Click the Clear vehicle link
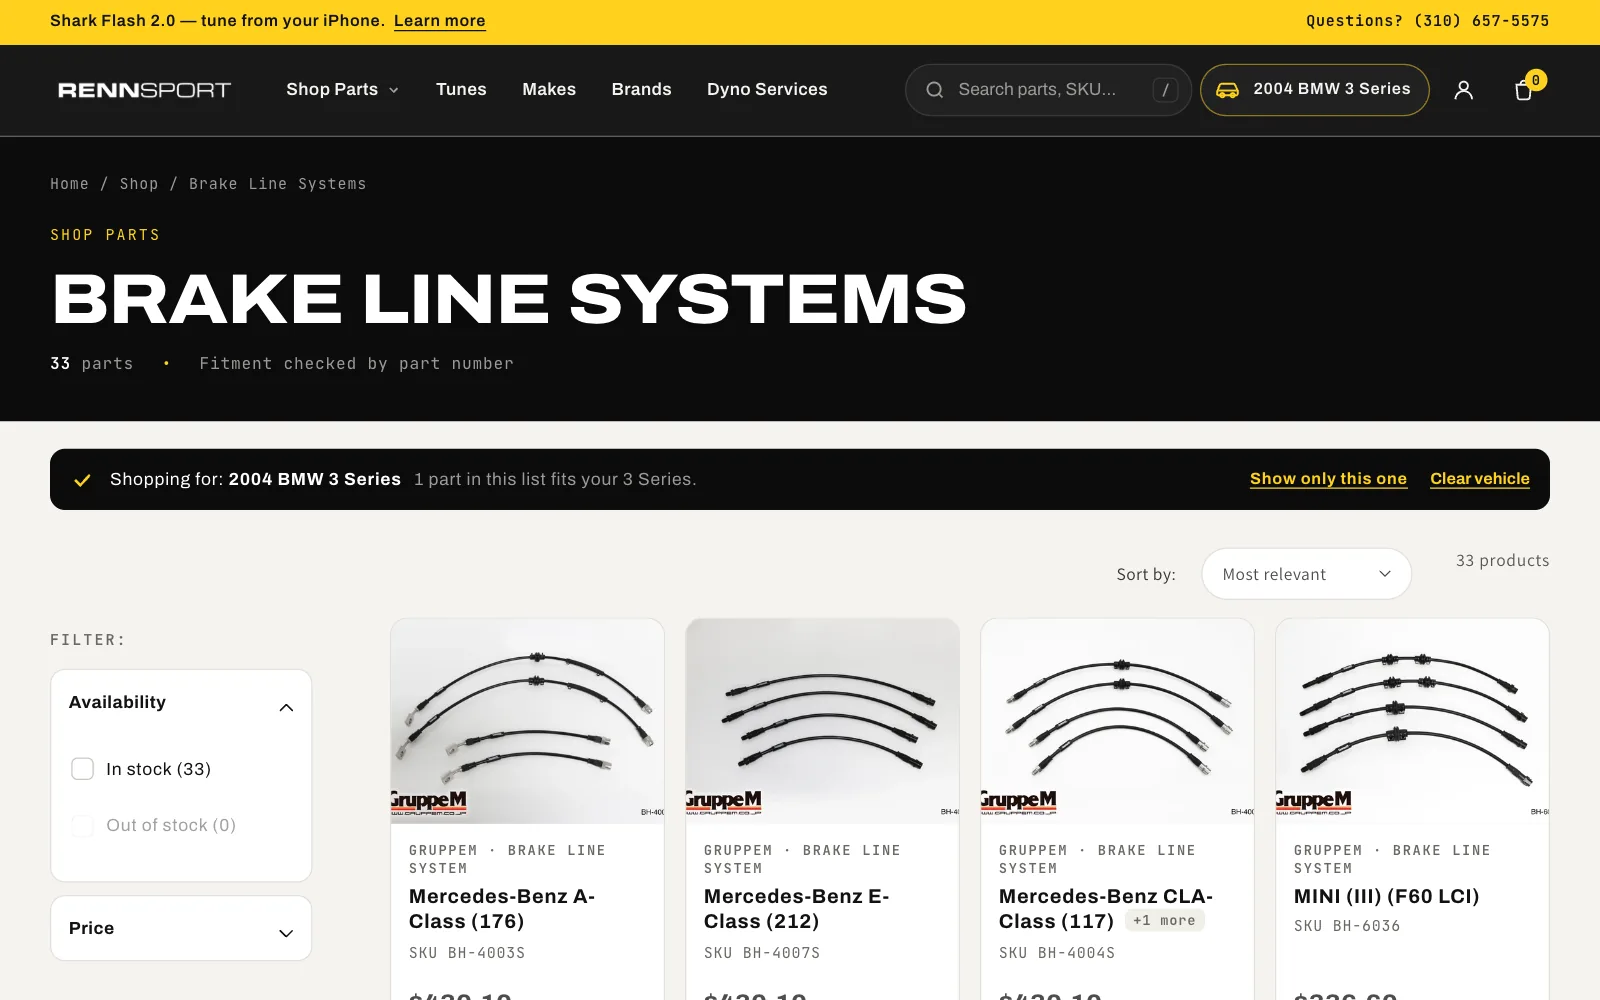The image size is (1600, 1000). pyautogui.click(x=1480, y=479)
